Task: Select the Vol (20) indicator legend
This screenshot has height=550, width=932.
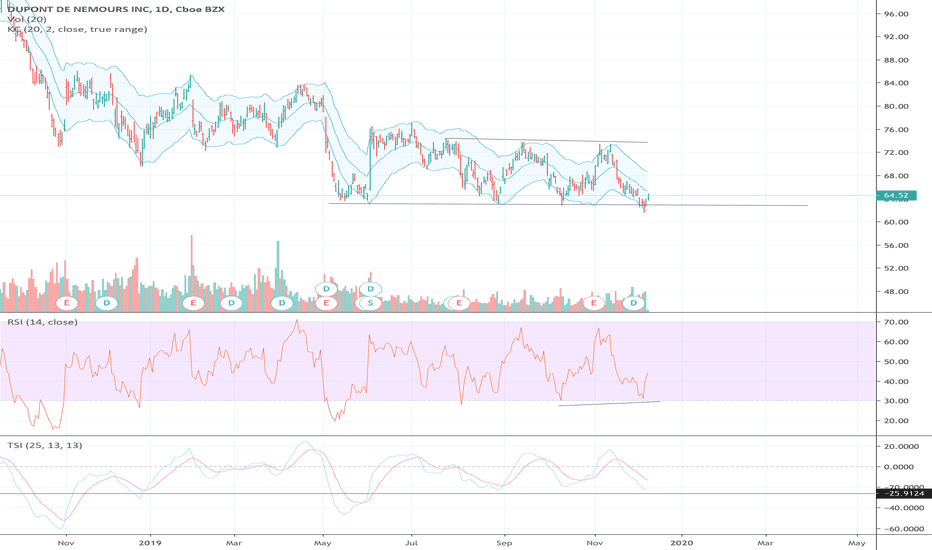Action: (x=27, y=19)
